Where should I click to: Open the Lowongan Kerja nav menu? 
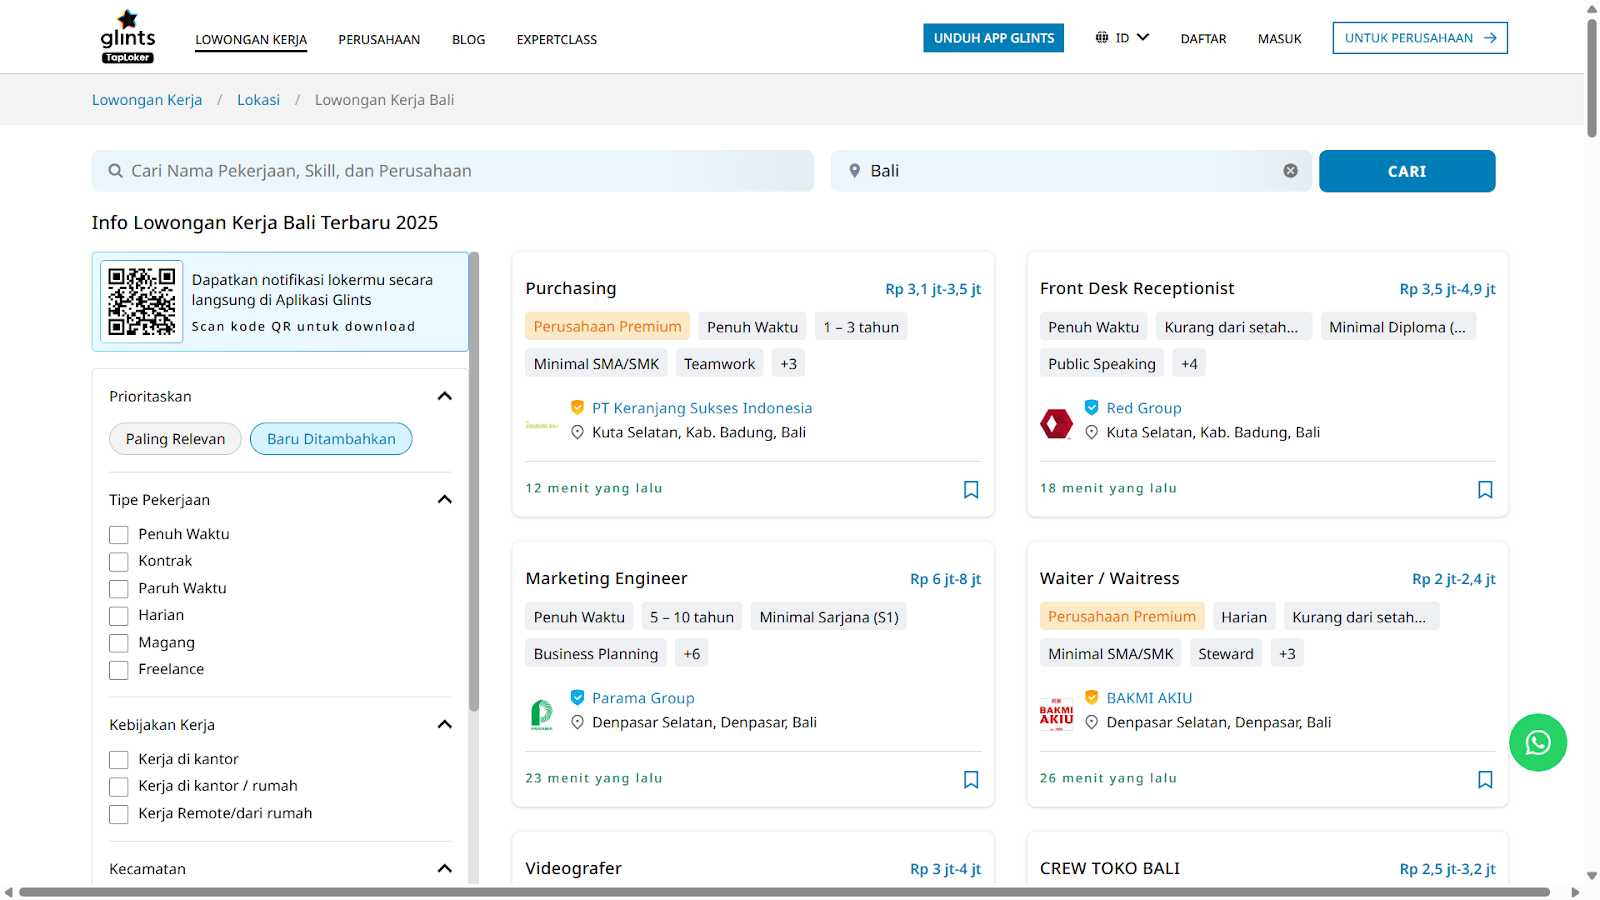251,40
